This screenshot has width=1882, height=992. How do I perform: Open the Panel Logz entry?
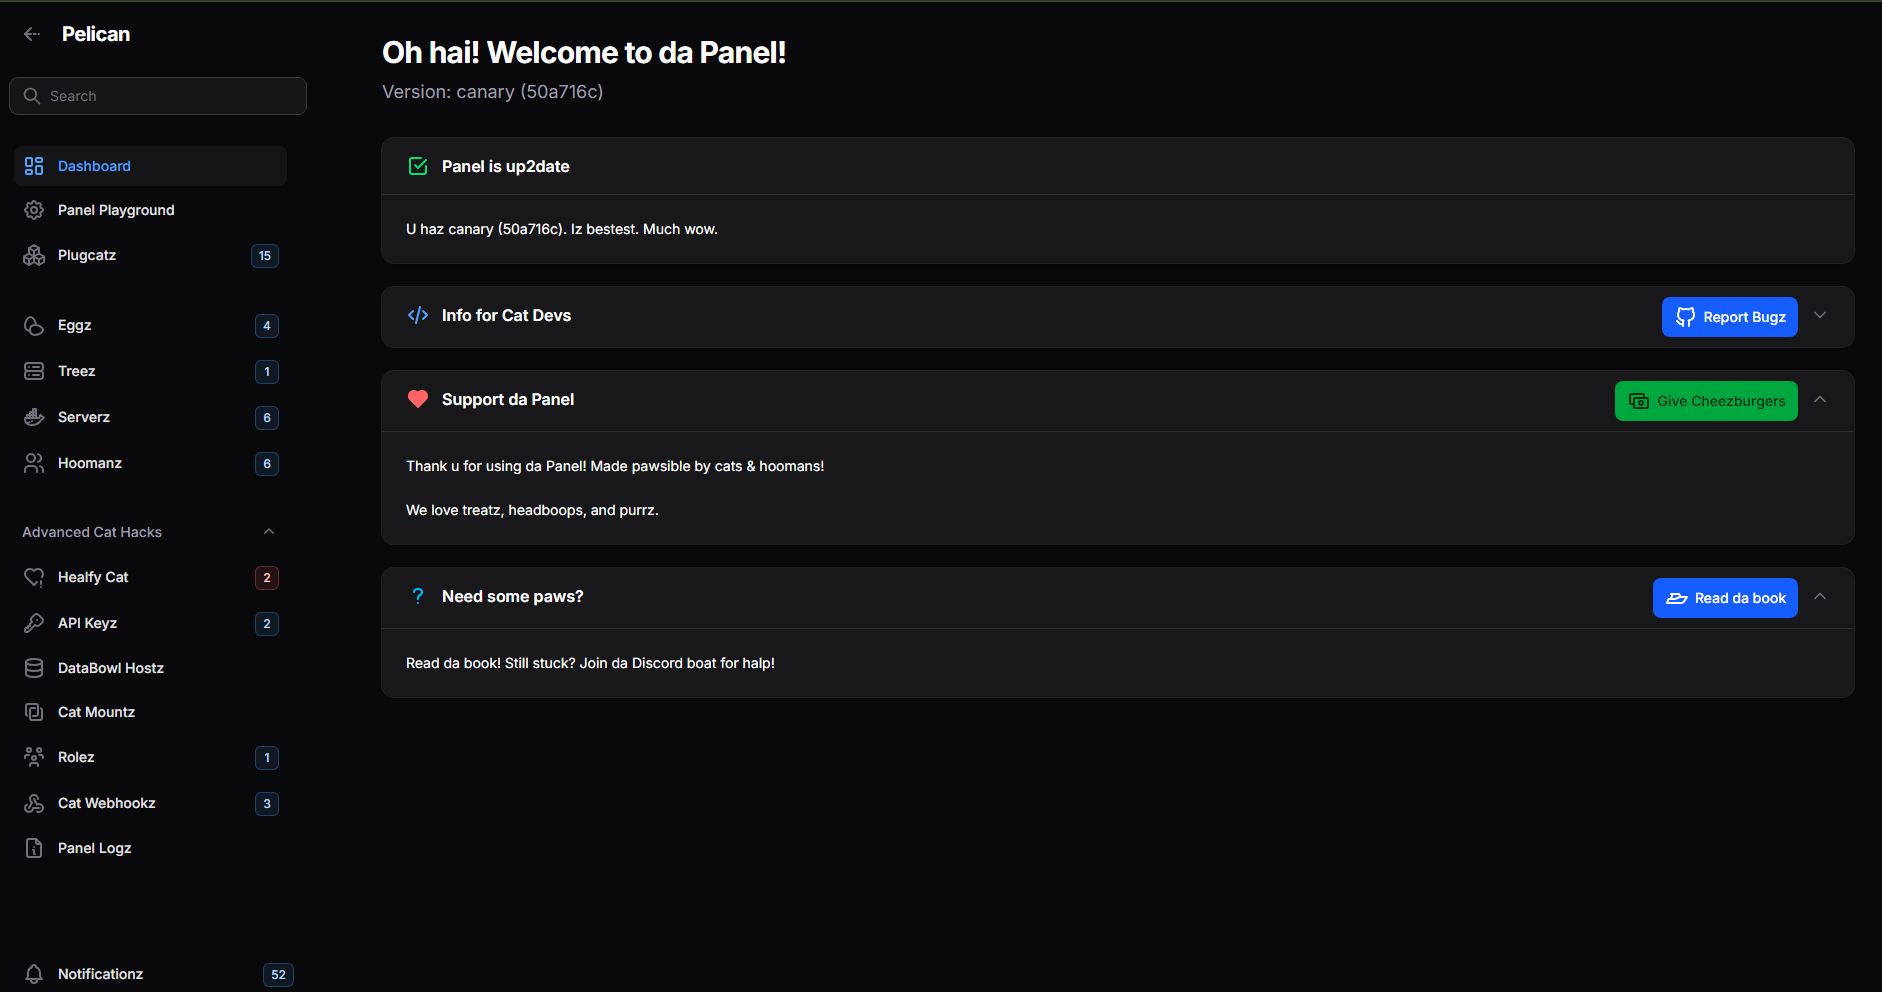(151, 848)
